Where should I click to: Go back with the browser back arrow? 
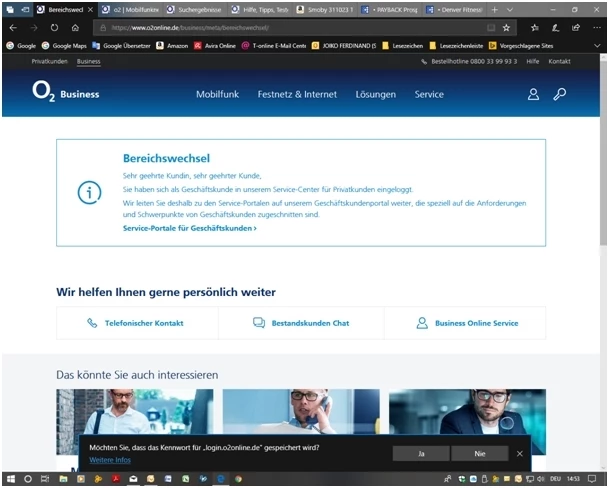pyautogui.click(x=13, y=28)
